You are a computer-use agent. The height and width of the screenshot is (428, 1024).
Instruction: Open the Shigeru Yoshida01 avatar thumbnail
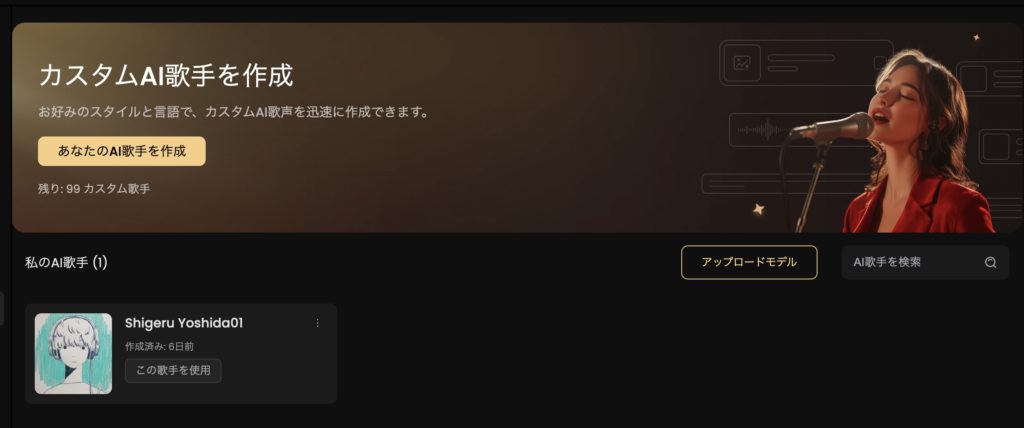73,354
